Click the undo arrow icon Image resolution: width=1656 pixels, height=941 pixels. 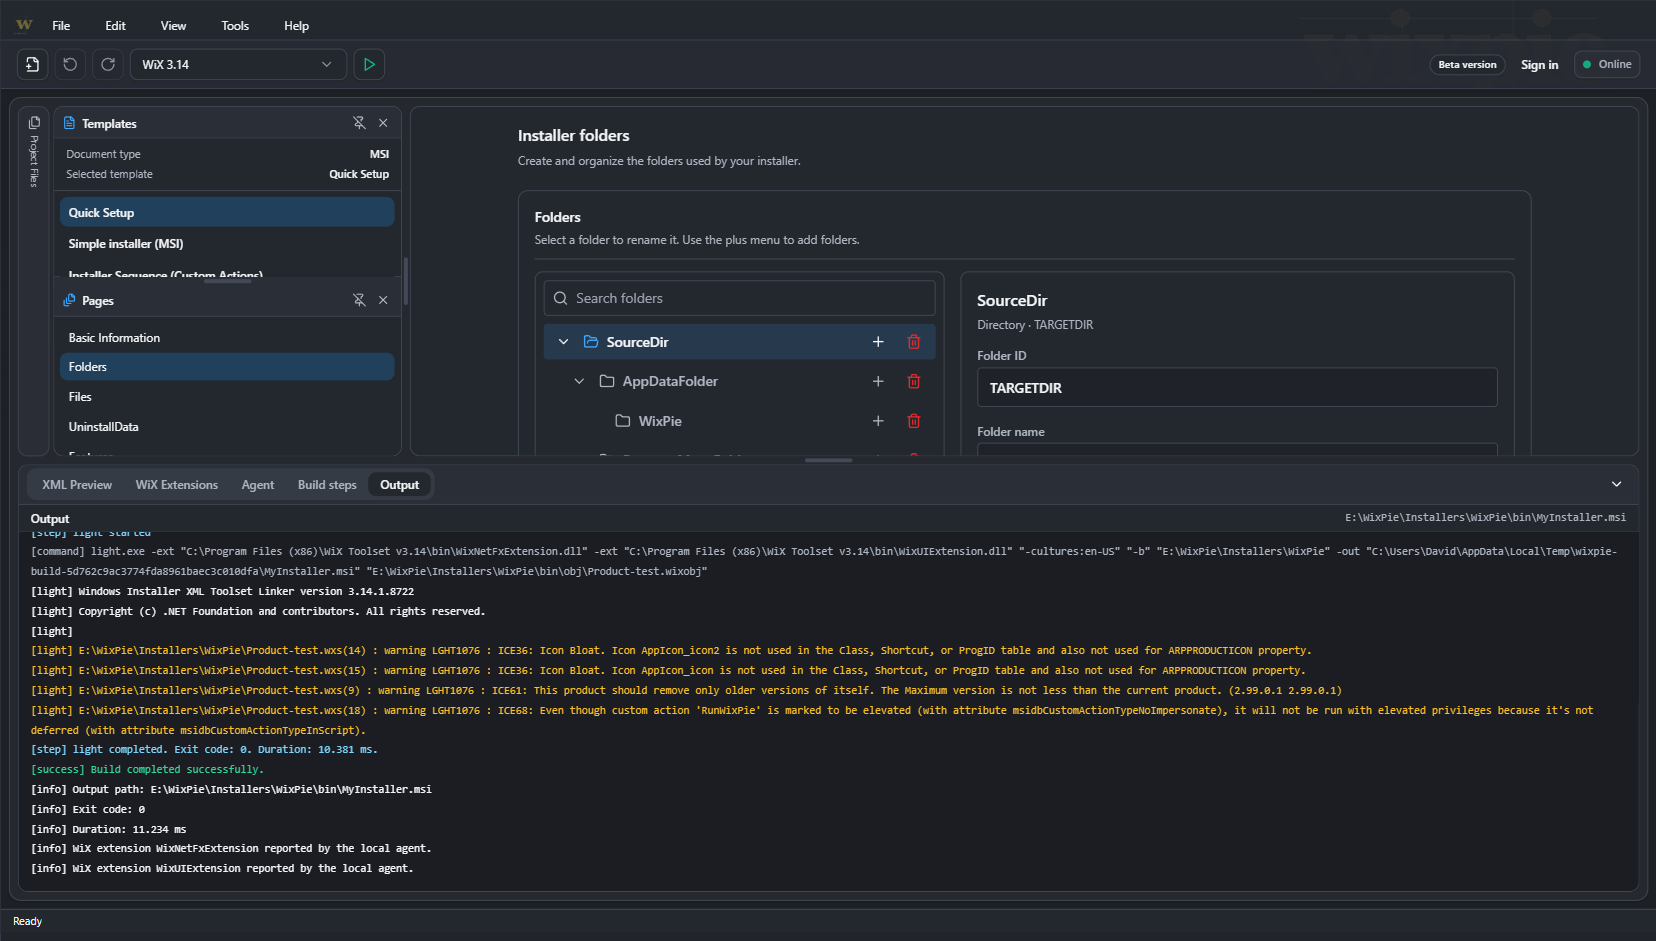70,64
